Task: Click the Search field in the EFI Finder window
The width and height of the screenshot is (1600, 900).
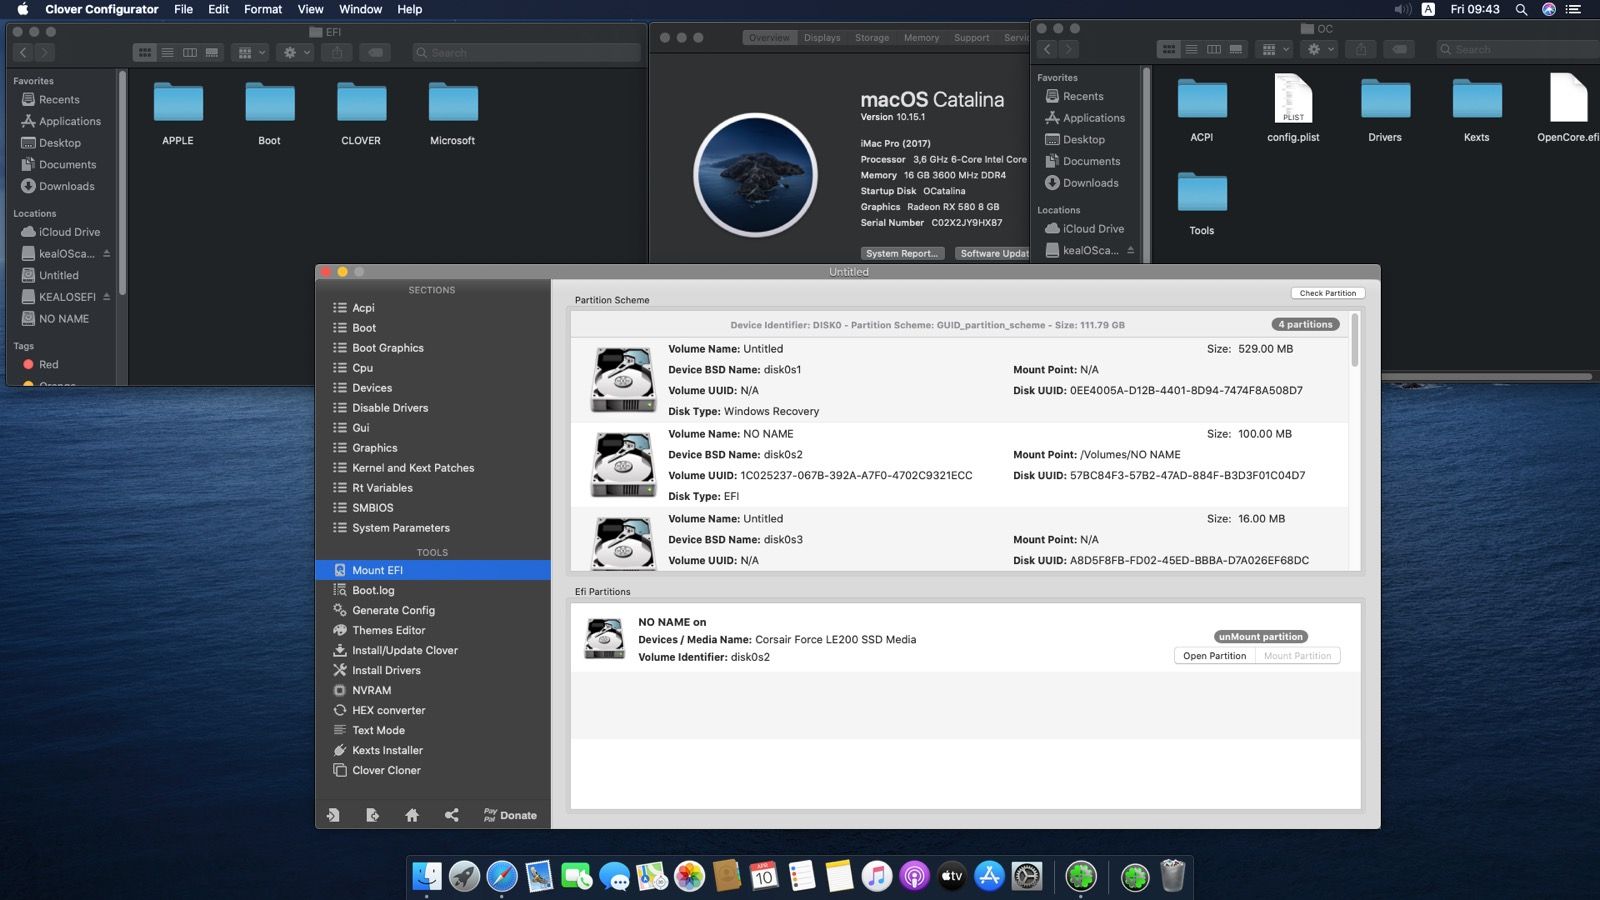Action: (527, 53)
